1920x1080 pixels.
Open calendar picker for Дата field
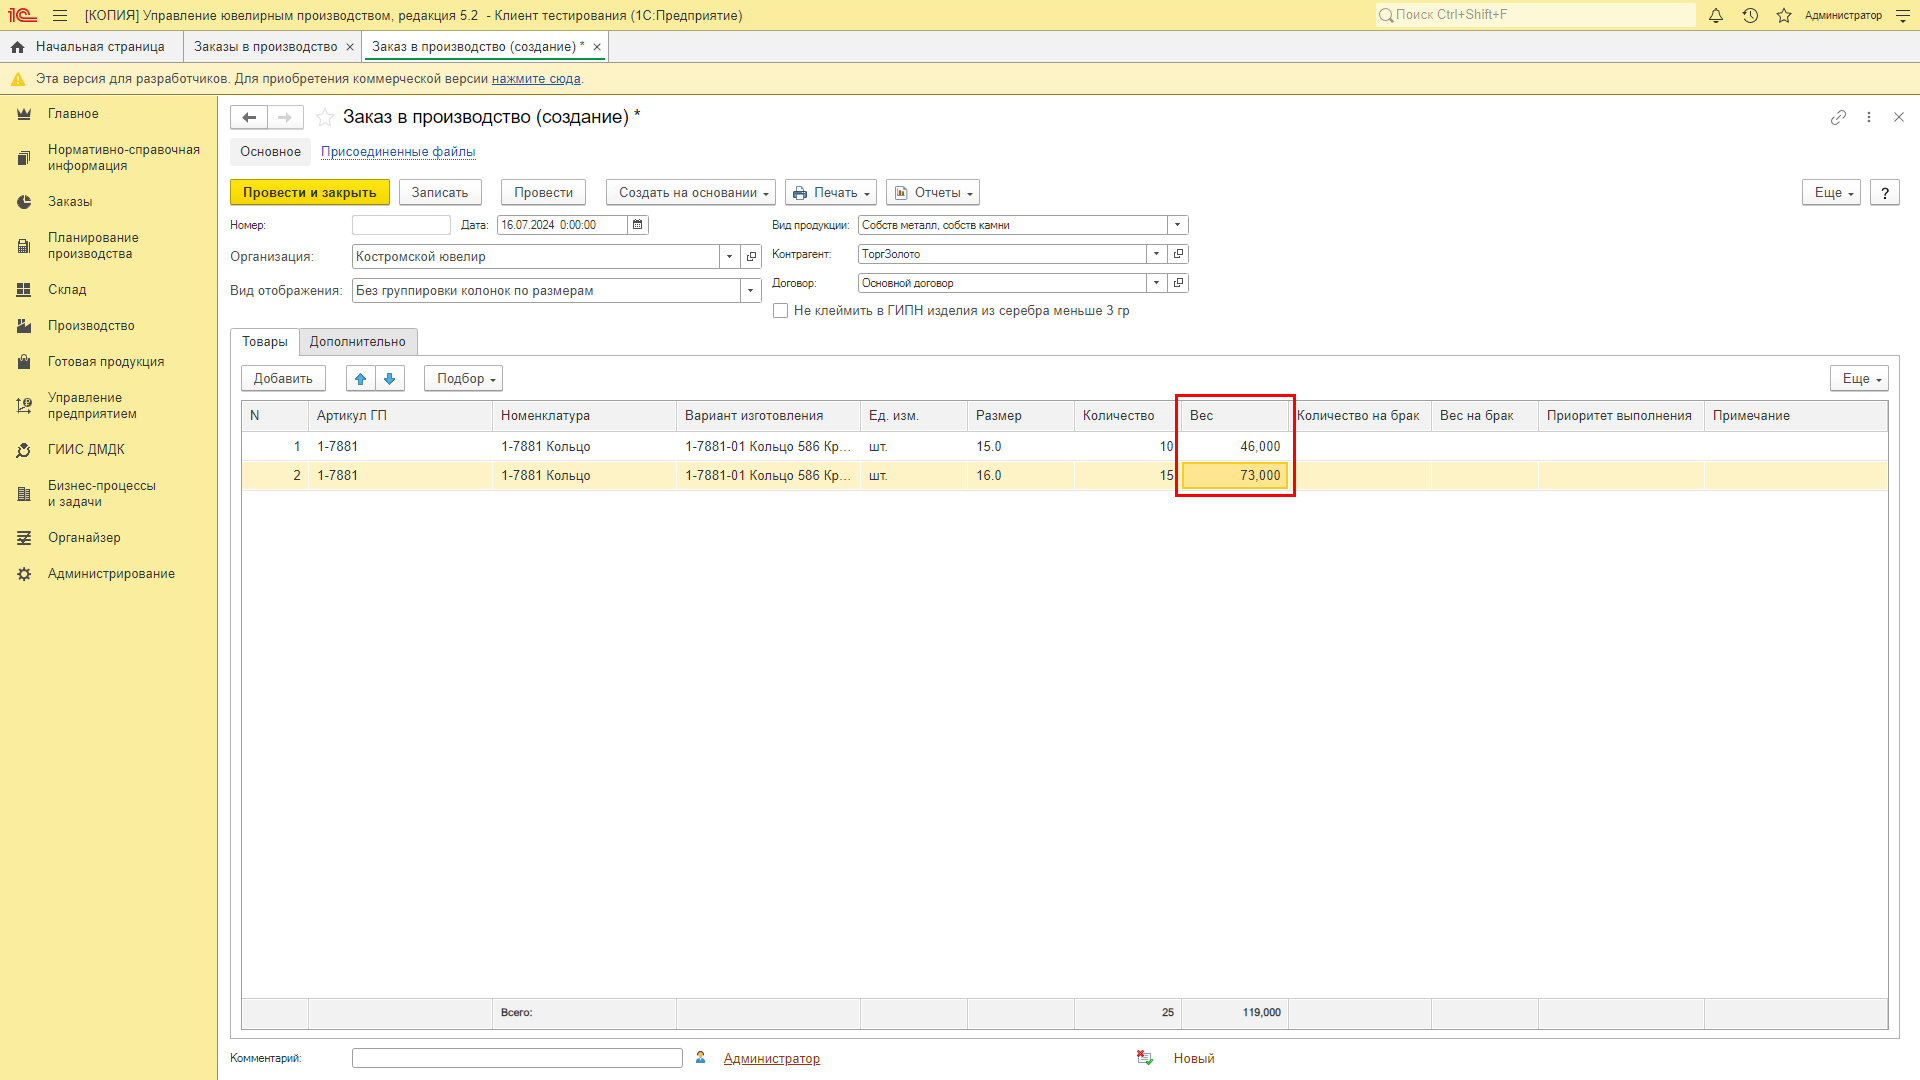(637, 225)
